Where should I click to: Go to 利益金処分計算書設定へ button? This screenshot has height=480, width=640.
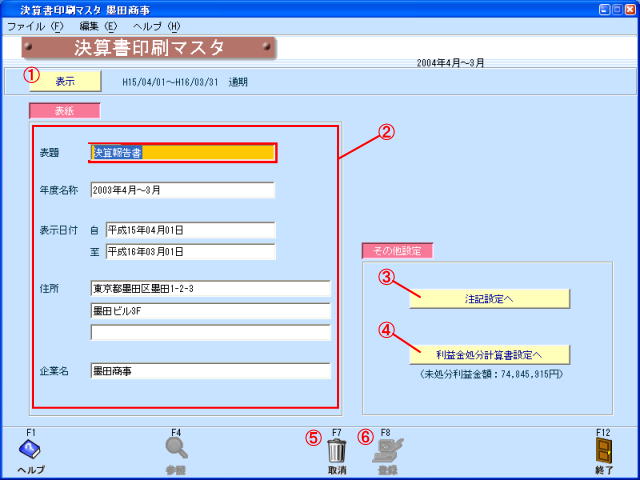(x=489, y=354)
